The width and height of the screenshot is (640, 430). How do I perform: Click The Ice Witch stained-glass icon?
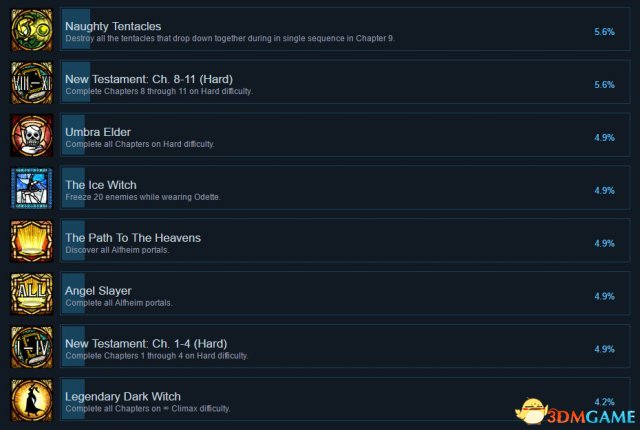coord(32,188)
